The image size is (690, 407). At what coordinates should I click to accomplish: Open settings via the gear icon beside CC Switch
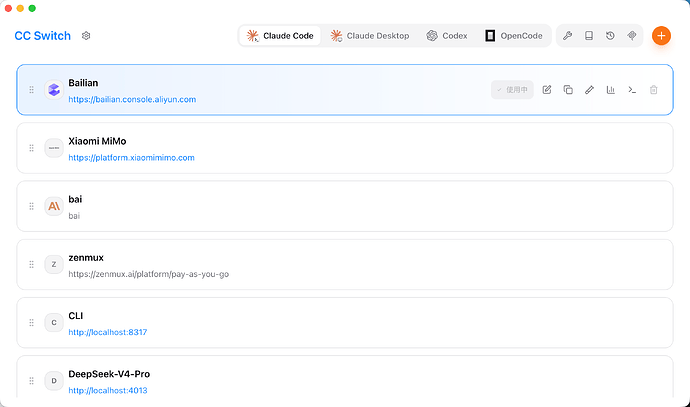tap(86, 36)
